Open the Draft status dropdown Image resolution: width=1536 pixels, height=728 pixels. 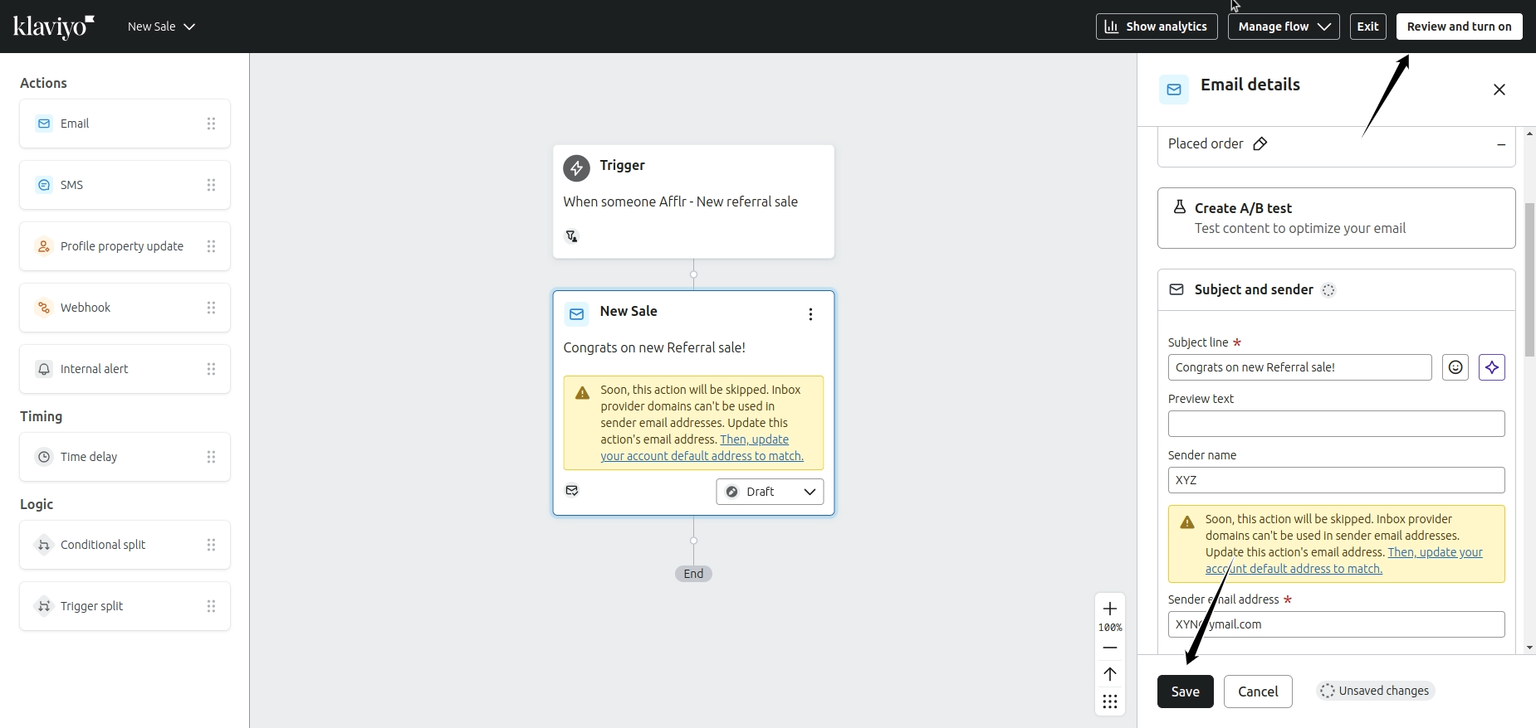click(769, 491)
